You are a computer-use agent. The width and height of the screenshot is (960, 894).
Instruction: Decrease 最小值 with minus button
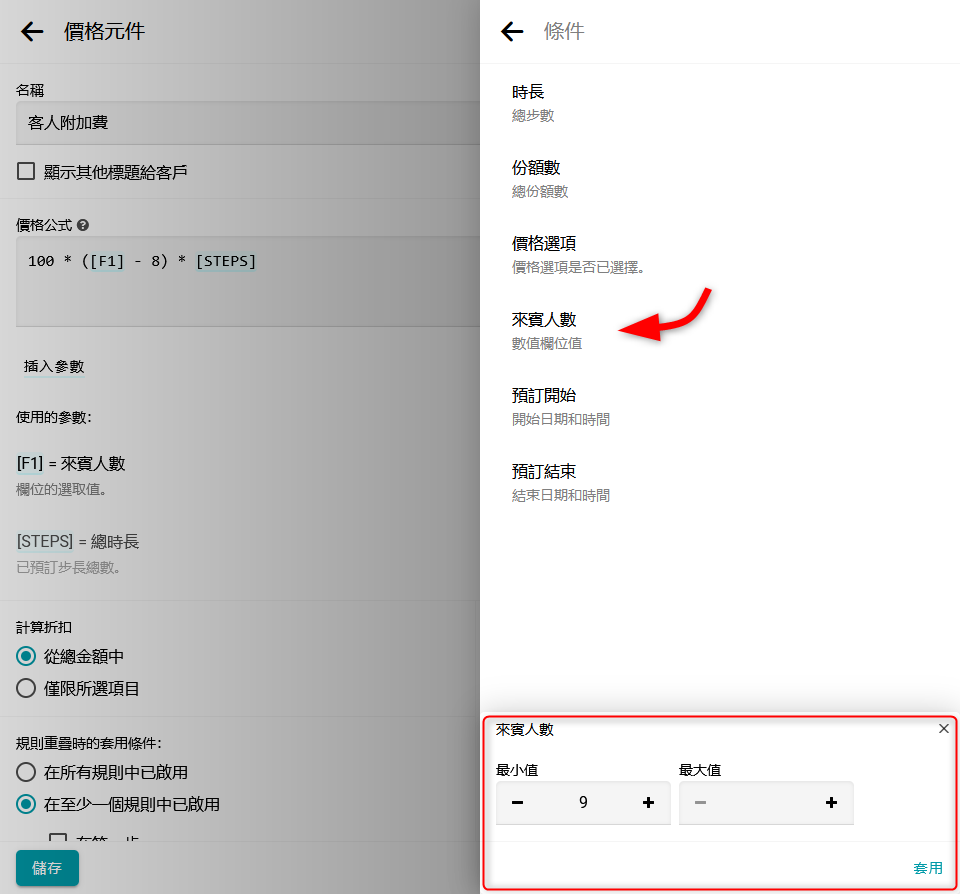click(517, 802)
